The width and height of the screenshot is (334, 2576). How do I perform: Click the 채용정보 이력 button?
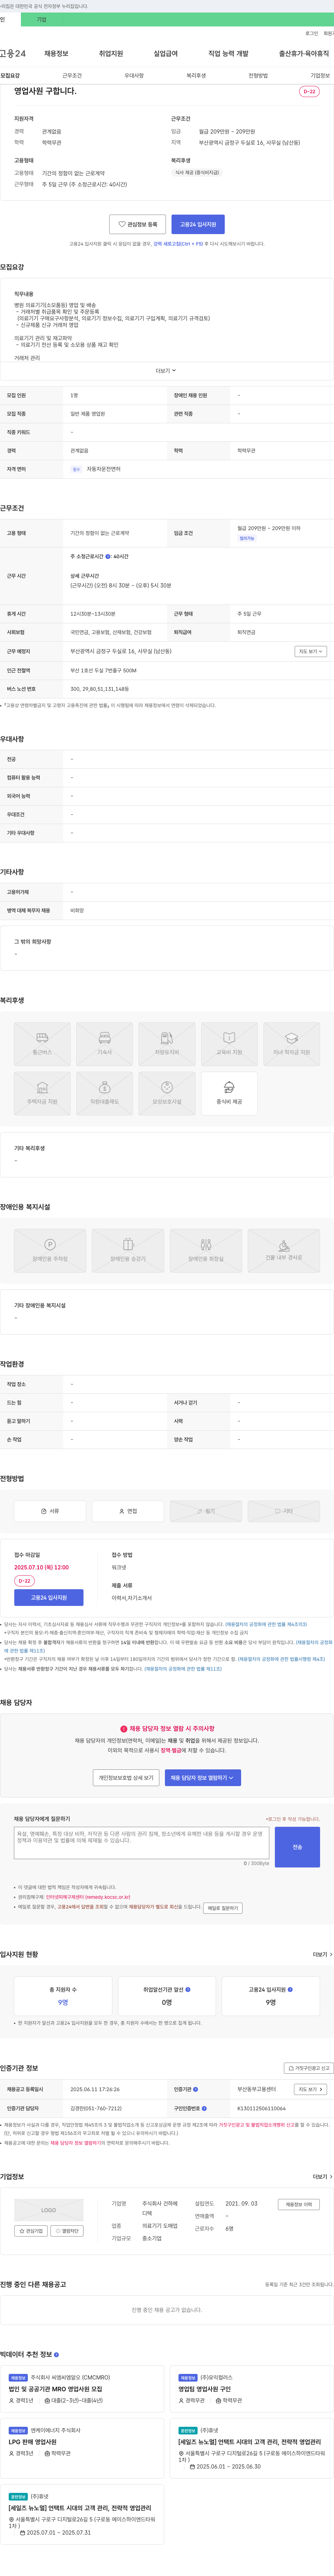click(299, 2204)
